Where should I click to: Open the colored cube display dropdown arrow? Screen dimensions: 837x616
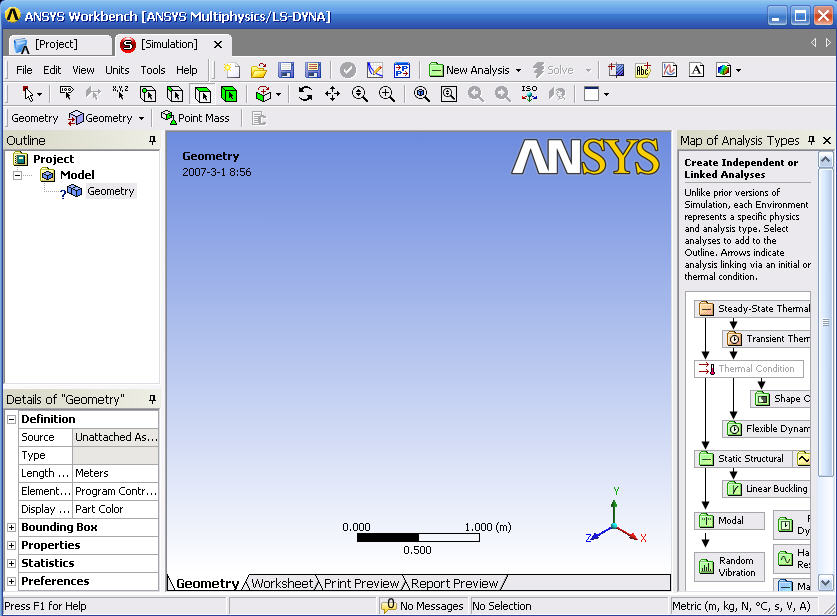(738, 70)
